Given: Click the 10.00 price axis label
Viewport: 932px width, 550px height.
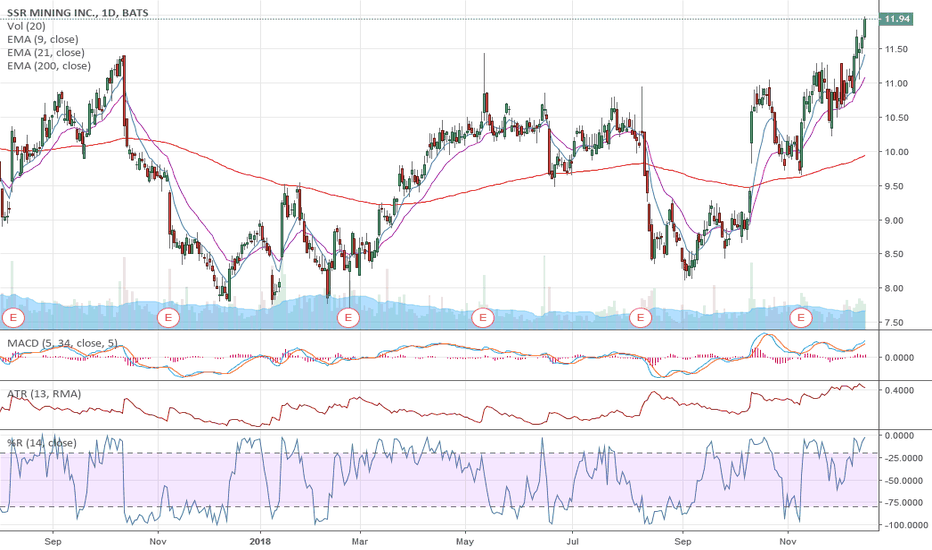Looking at the screenshot, I should 896,152.
